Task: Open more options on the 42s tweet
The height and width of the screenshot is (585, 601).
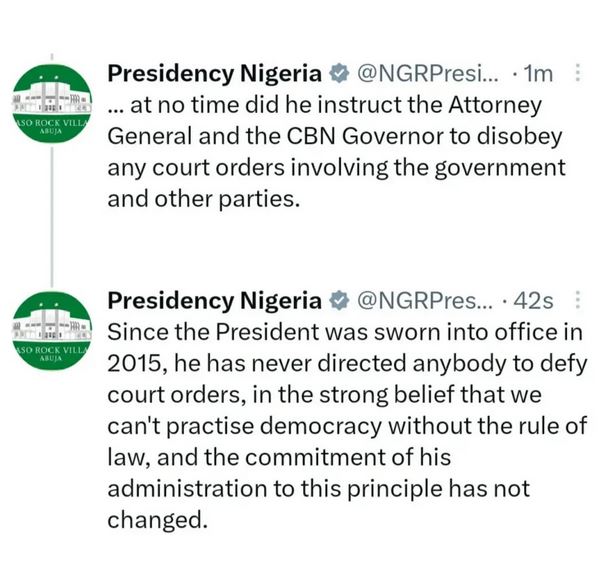Action: coord(577,300)
